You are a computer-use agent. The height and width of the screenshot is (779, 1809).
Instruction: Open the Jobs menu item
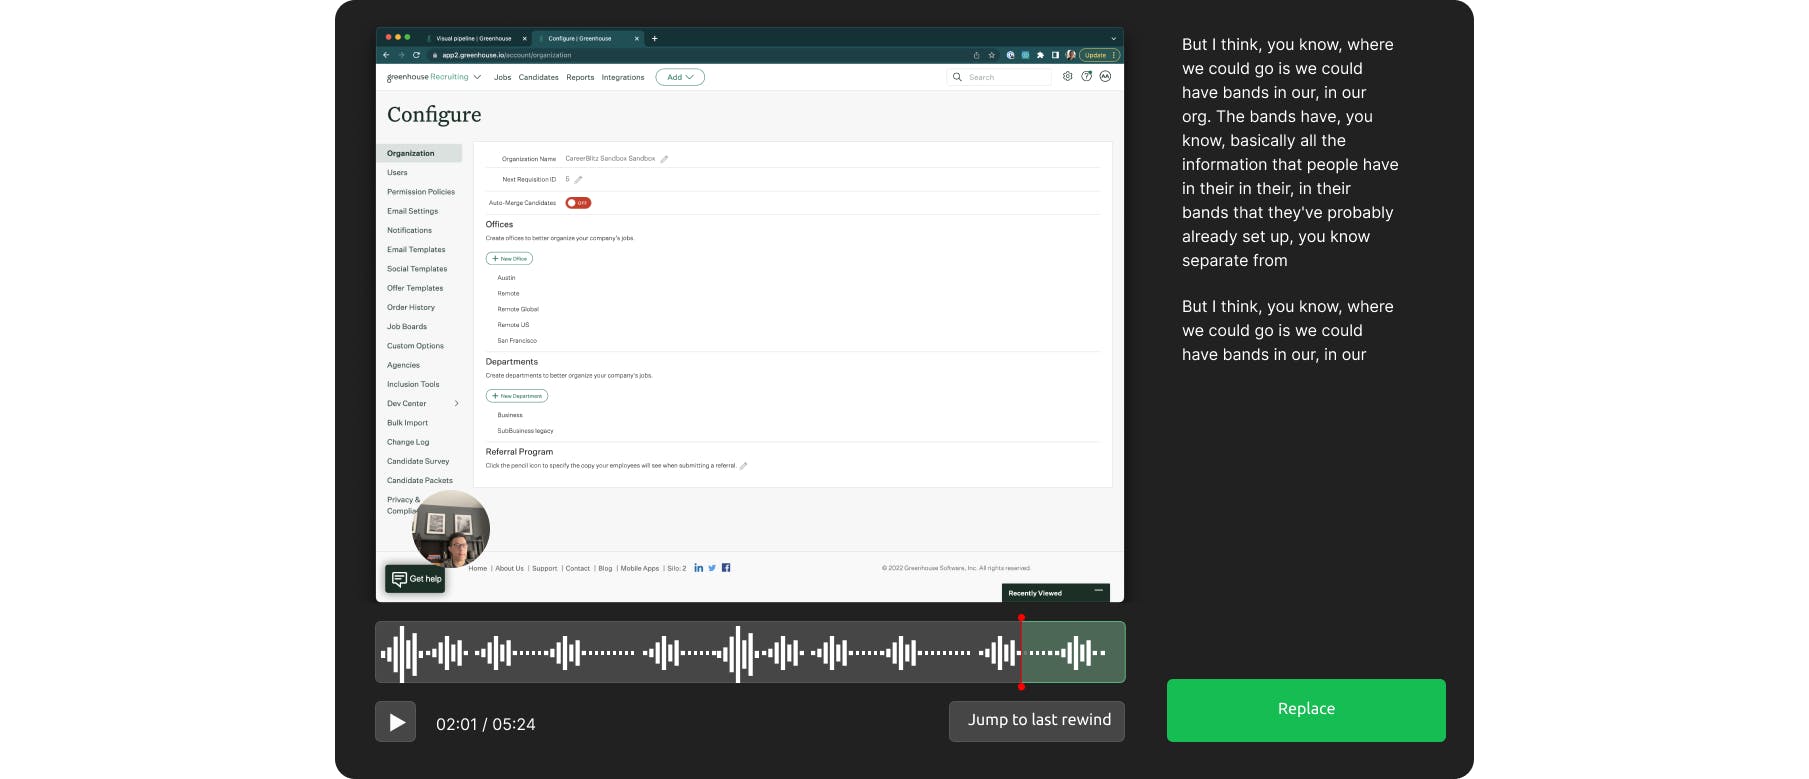(502, 77)
